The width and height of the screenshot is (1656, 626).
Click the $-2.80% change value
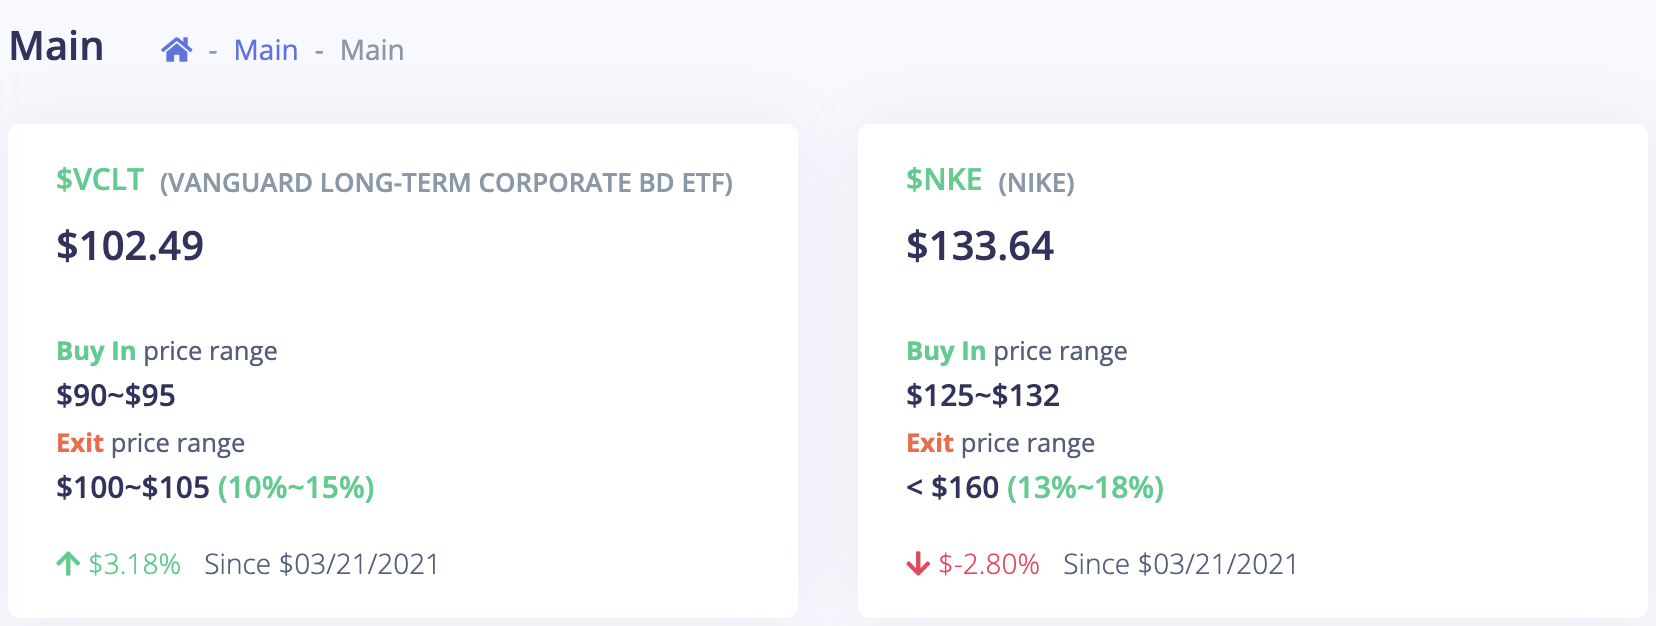click(989, 564)
